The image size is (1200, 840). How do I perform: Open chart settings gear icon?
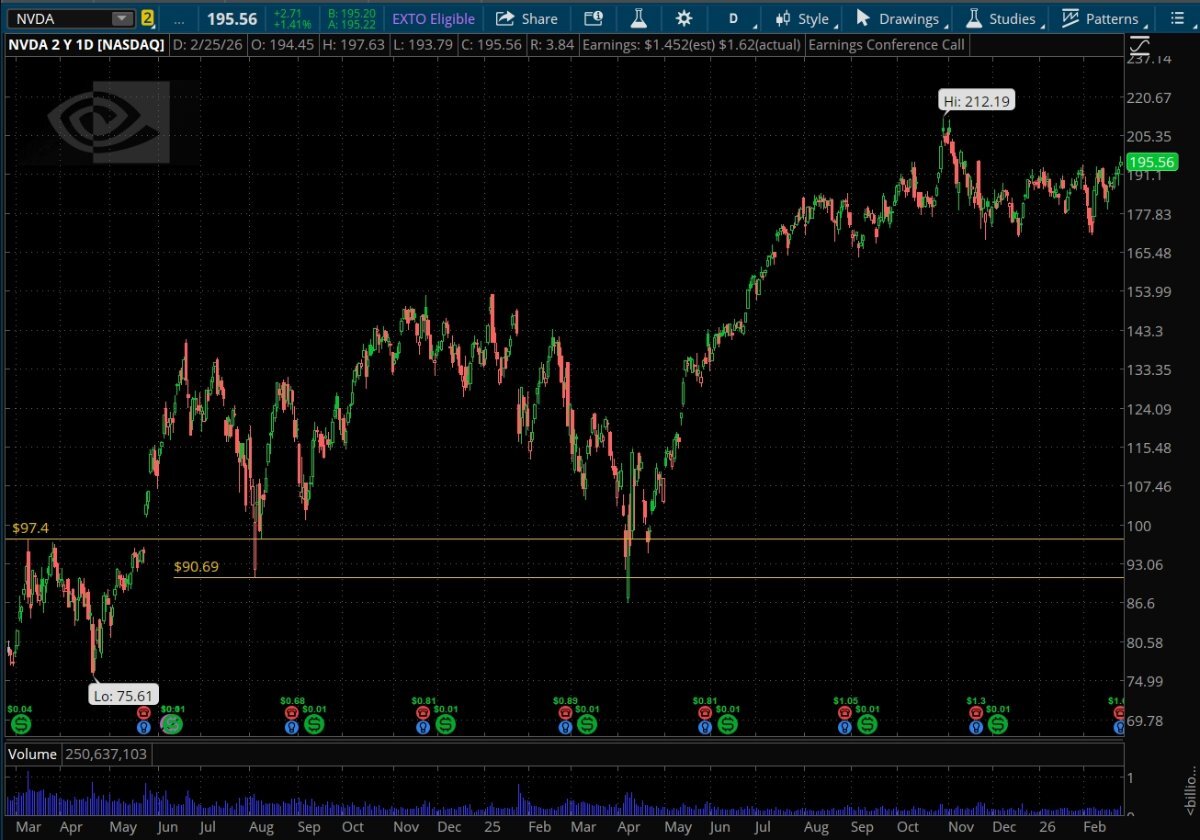[x=684, y=18]
